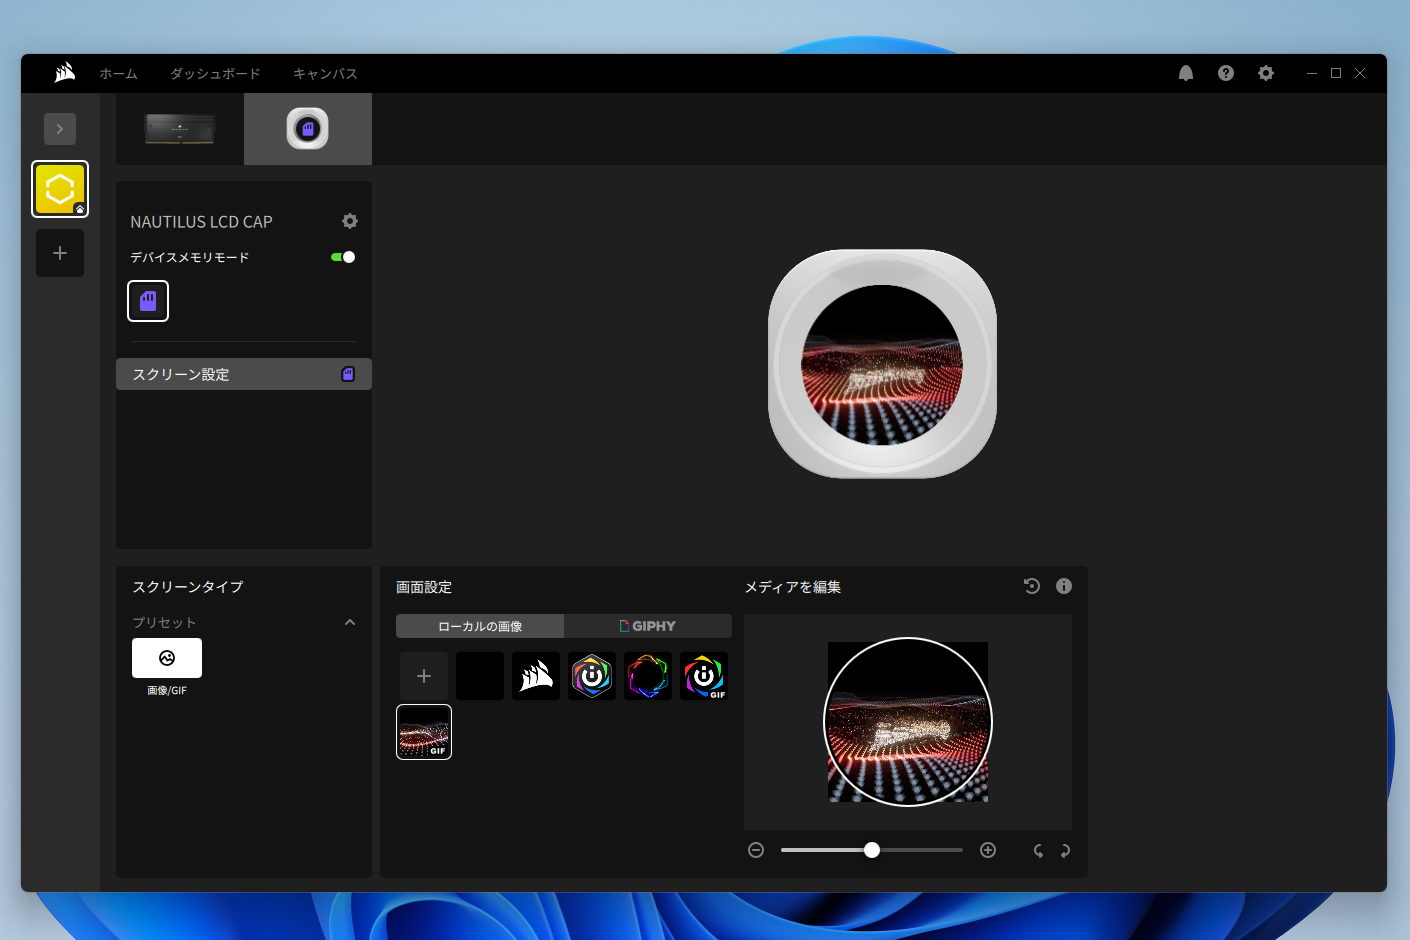
Task: Toggle デバイスメモリモード switch
Action: click(x=343, y=257)
